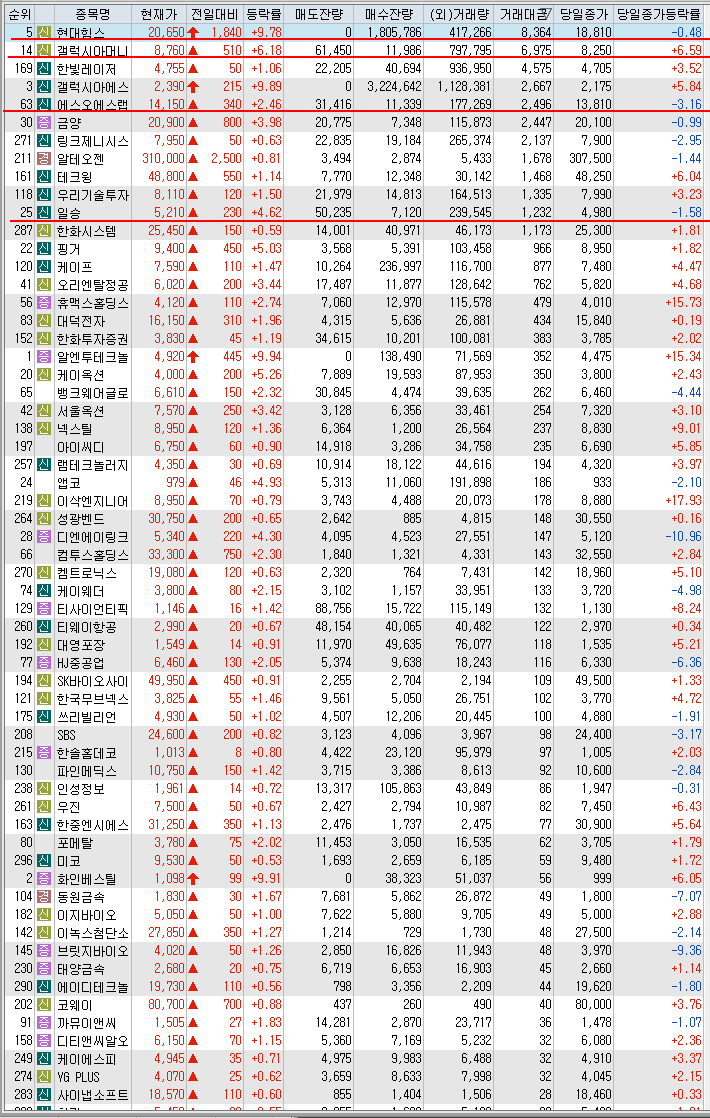This screenshot has width=710, height=1118.
Task: Click the 증 badge beside 금양
Action: tap(44, 123)
